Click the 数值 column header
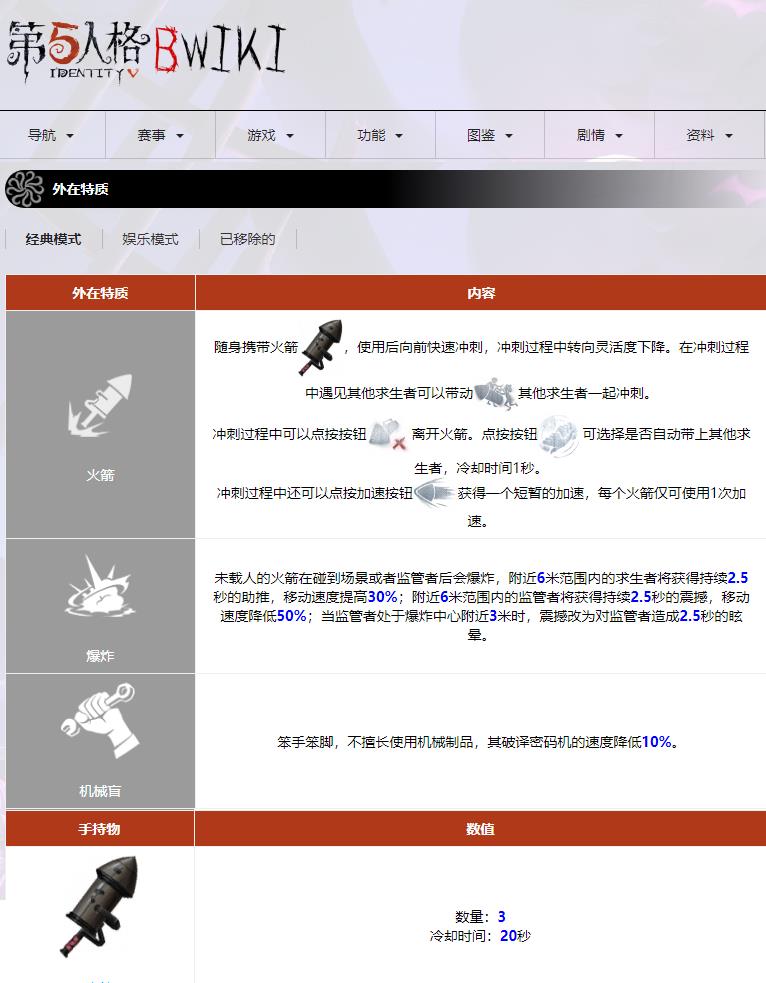This screenshot has width=766, height=983. pyautogui.click(x=480, y=829)
